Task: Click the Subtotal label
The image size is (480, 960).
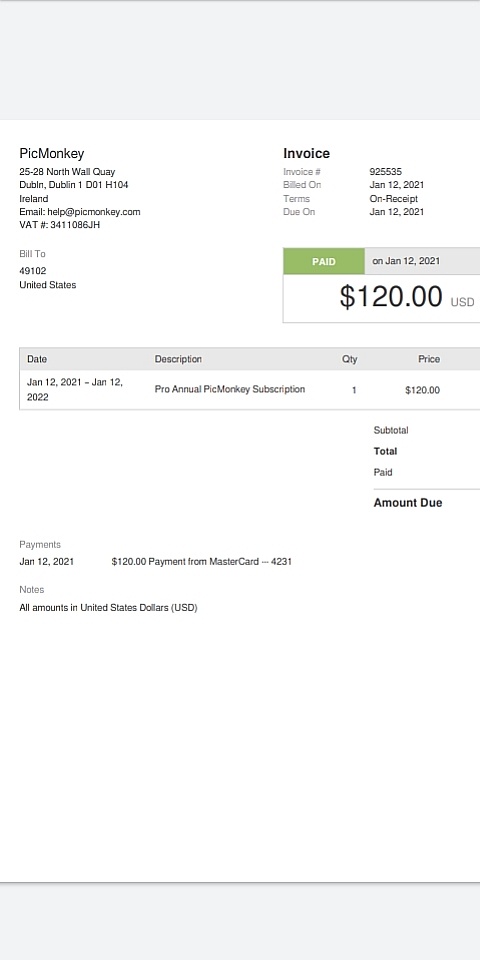Action: (x=391, y=430)
